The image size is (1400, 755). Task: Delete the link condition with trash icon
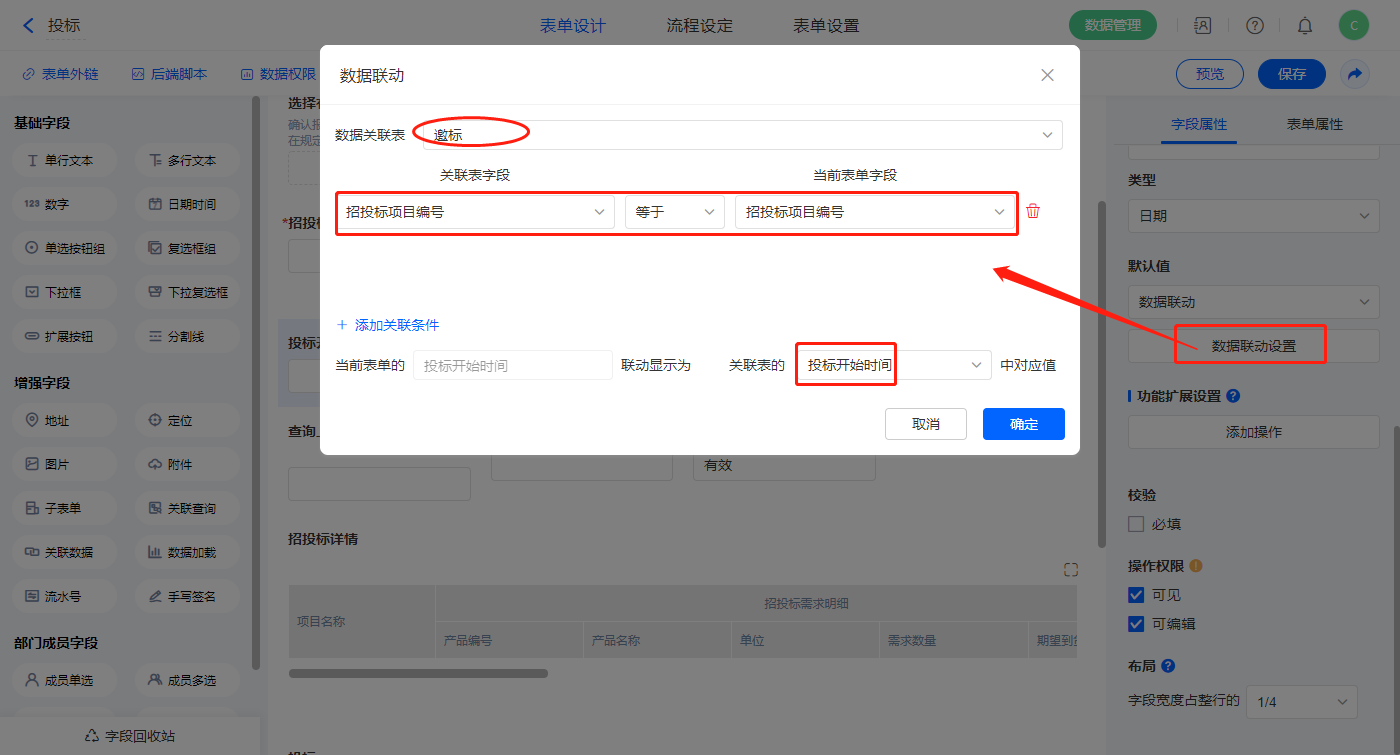[1033, 211]
